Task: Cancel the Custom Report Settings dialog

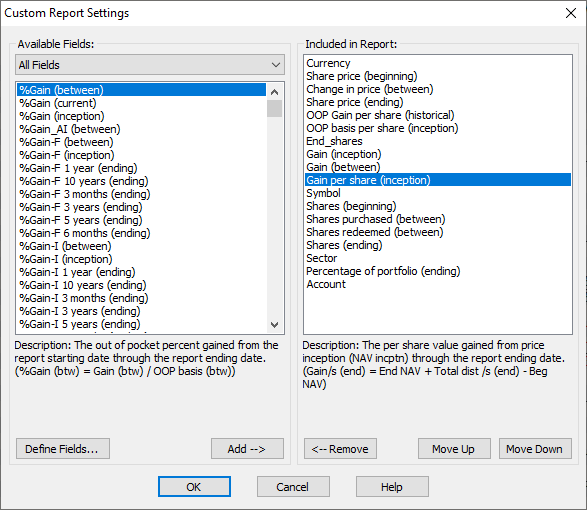Action: 293,487
